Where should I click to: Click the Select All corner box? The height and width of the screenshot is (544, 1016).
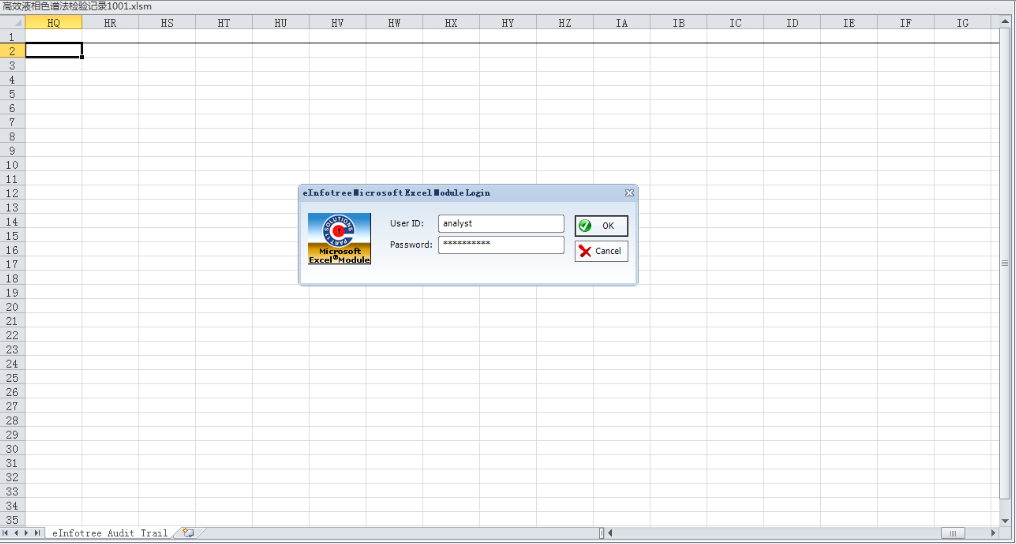(x=12, y=22)
